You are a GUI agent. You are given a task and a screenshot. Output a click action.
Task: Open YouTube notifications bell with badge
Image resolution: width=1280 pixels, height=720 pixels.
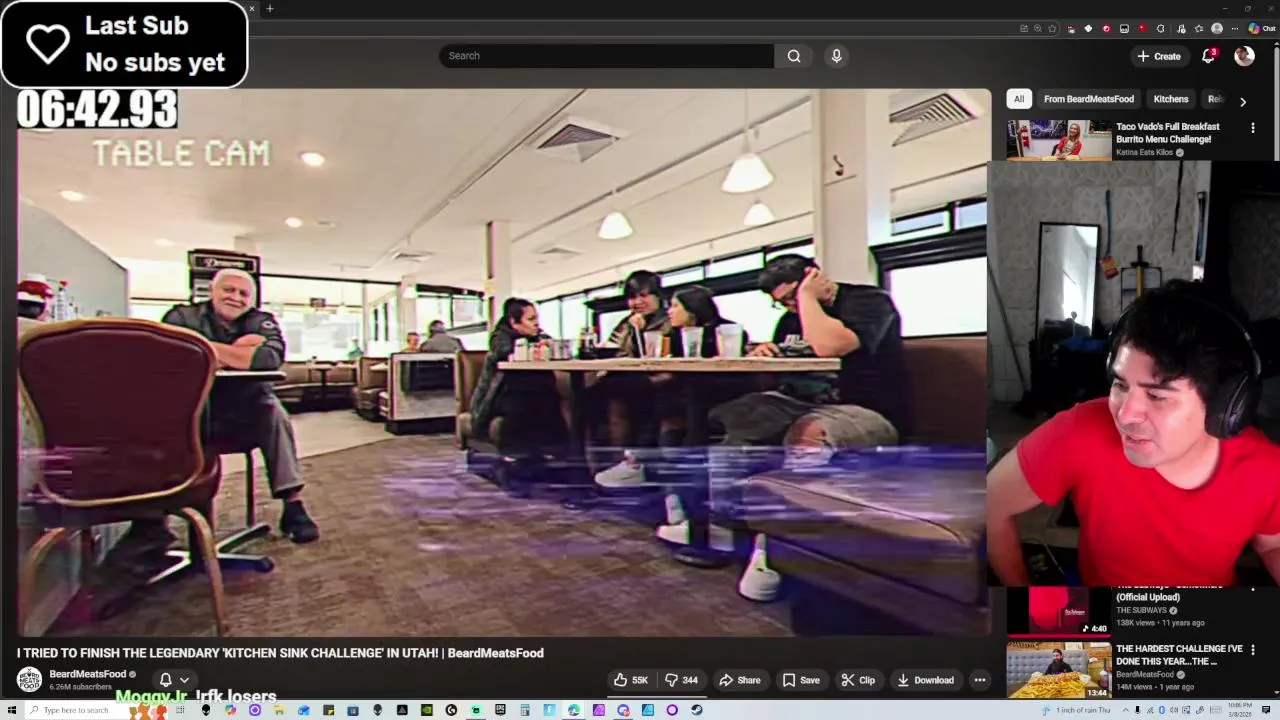pyautogui.click(x=1208, y=56)
